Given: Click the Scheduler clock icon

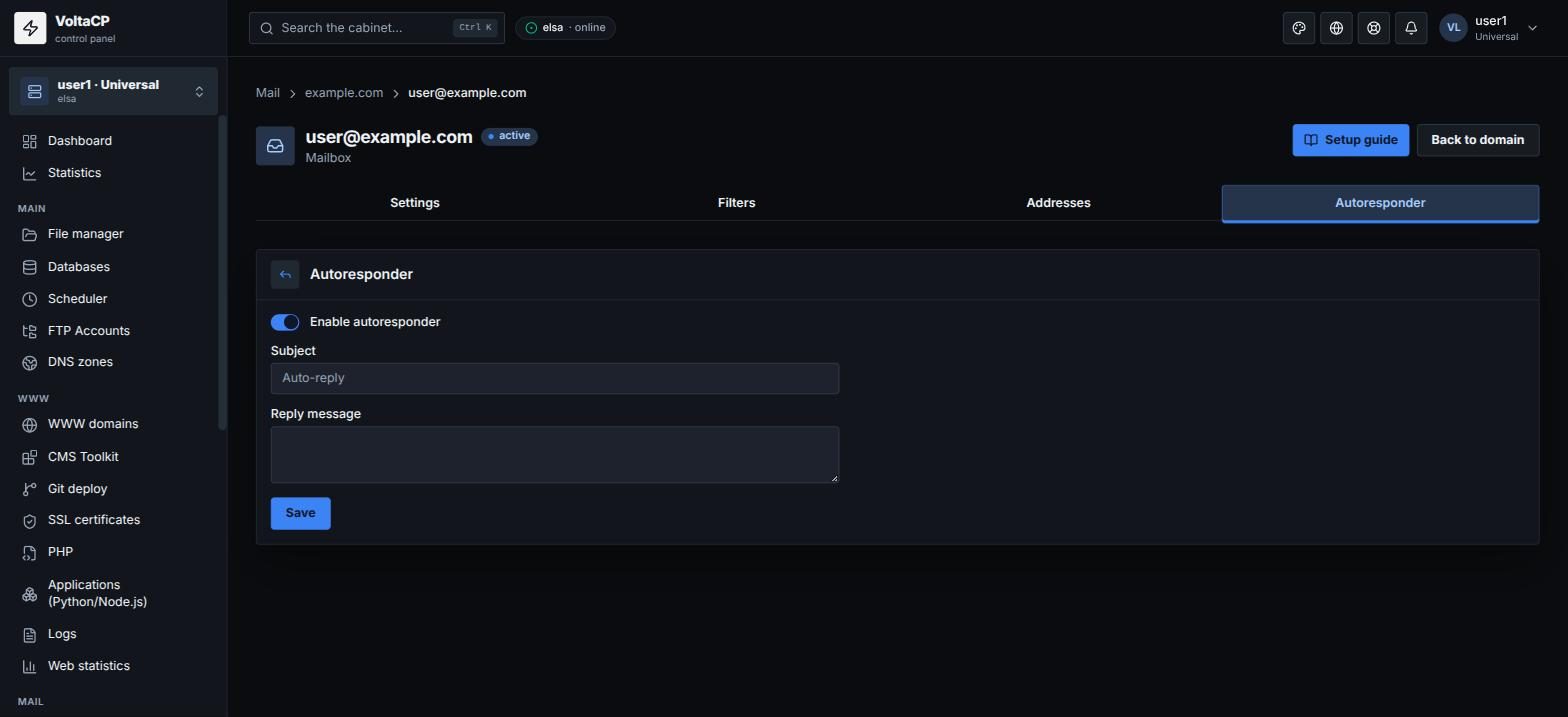Looking at the screenshot, I should 30,299.
